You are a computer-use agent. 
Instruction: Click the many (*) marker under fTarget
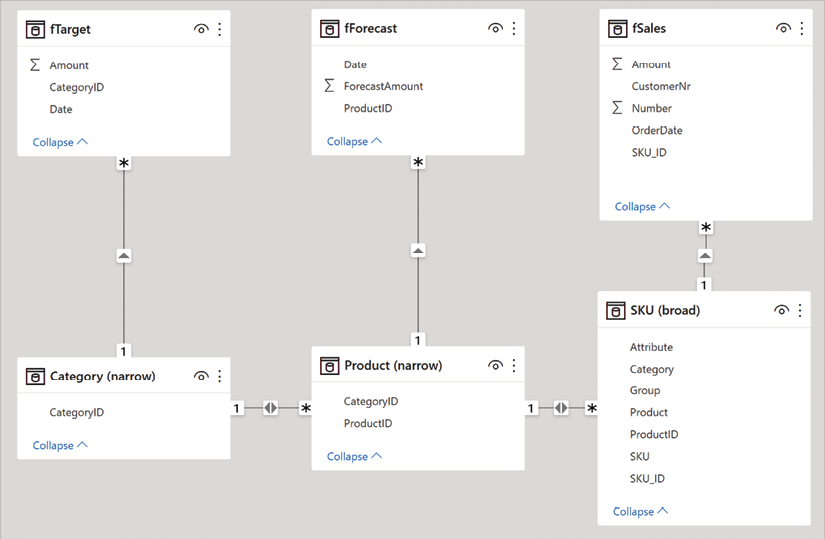pos(124,163)
